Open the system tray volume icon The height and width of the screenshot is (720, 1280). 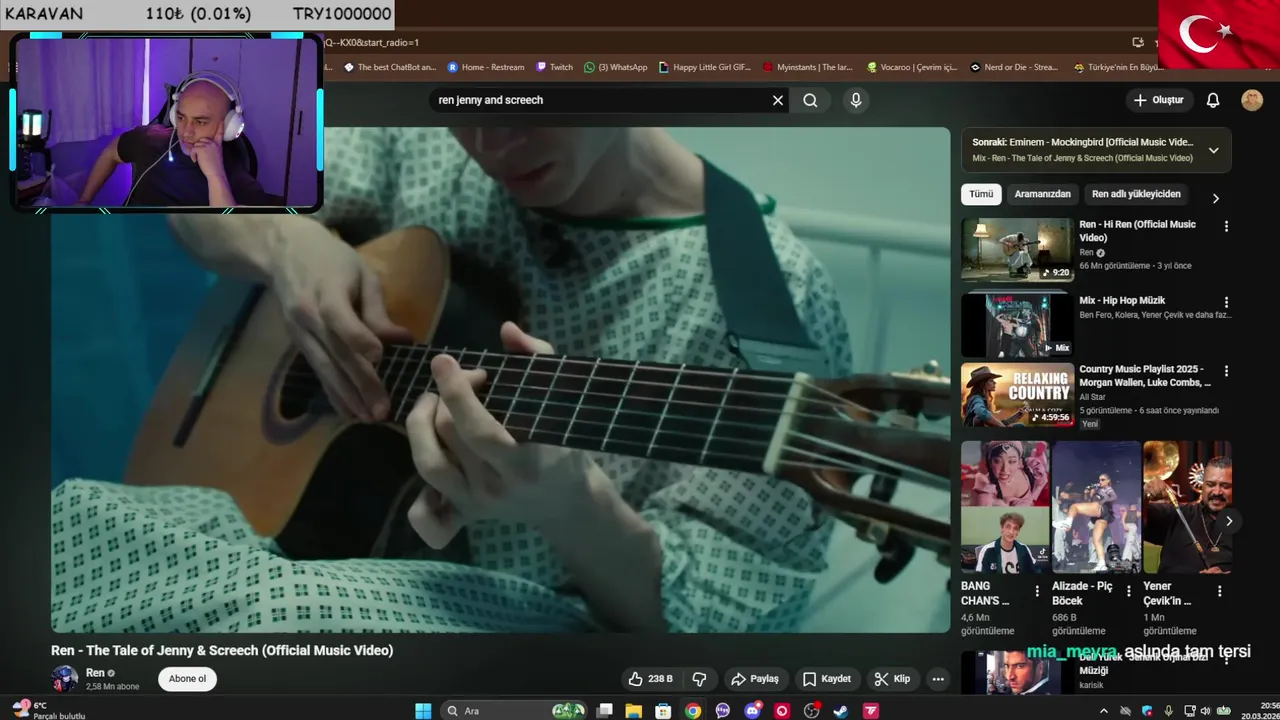coord(1205,711)
